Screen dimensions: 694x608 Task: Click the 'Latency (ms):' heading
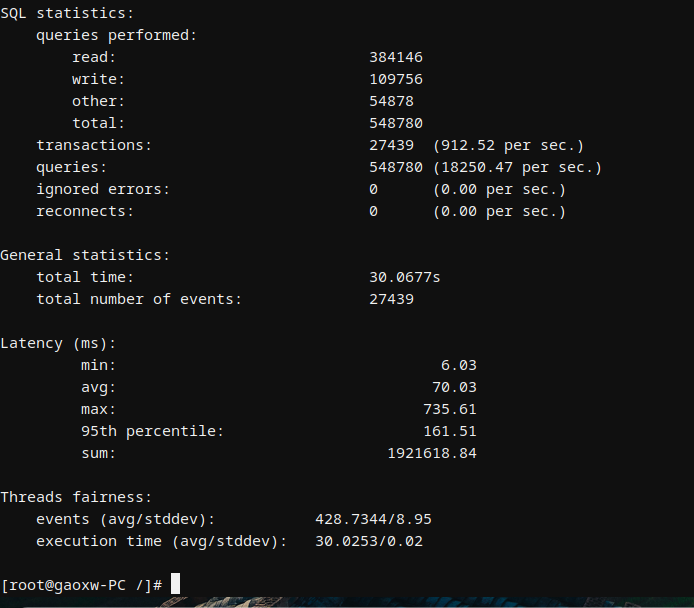pos(58,344)
